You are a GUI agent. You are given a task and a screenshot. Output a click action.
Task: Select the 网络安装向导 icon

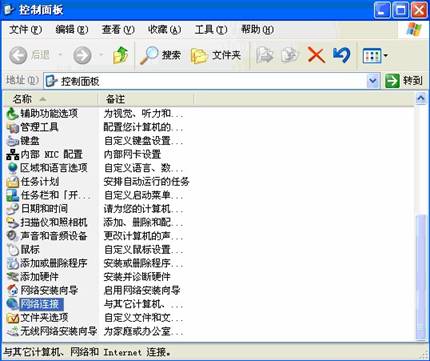(x=13, y=290)
